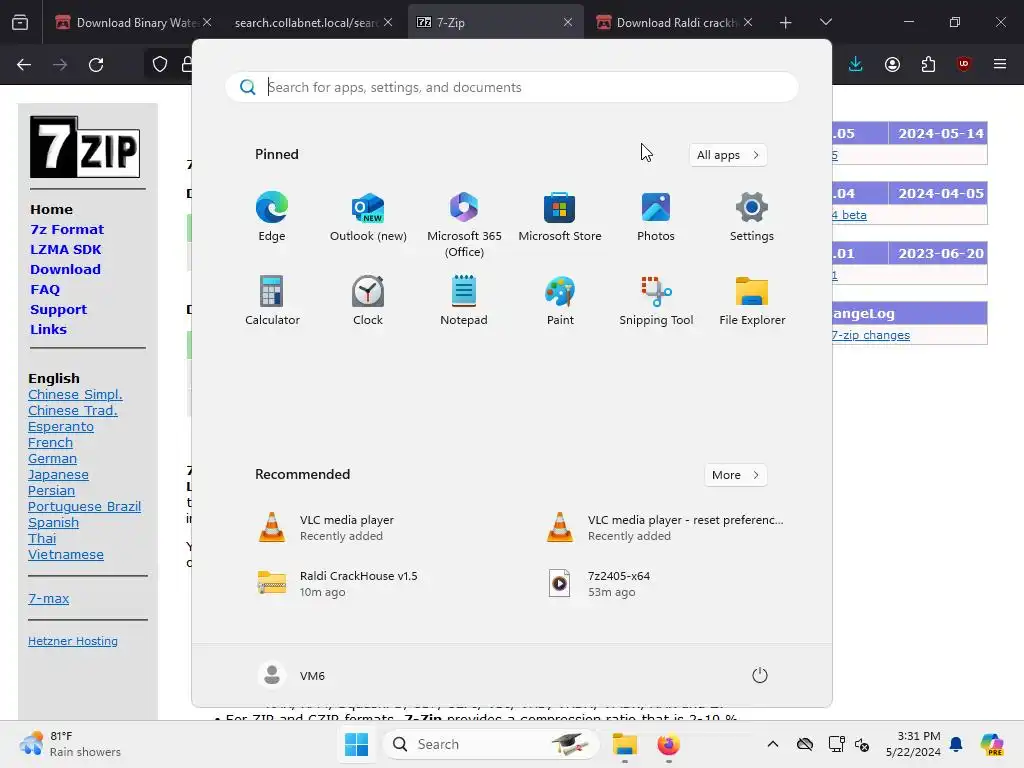The width and height of the screenshot is (1024, 768).
Task: Show hidden system tray icons
Action: pos(773,744)
